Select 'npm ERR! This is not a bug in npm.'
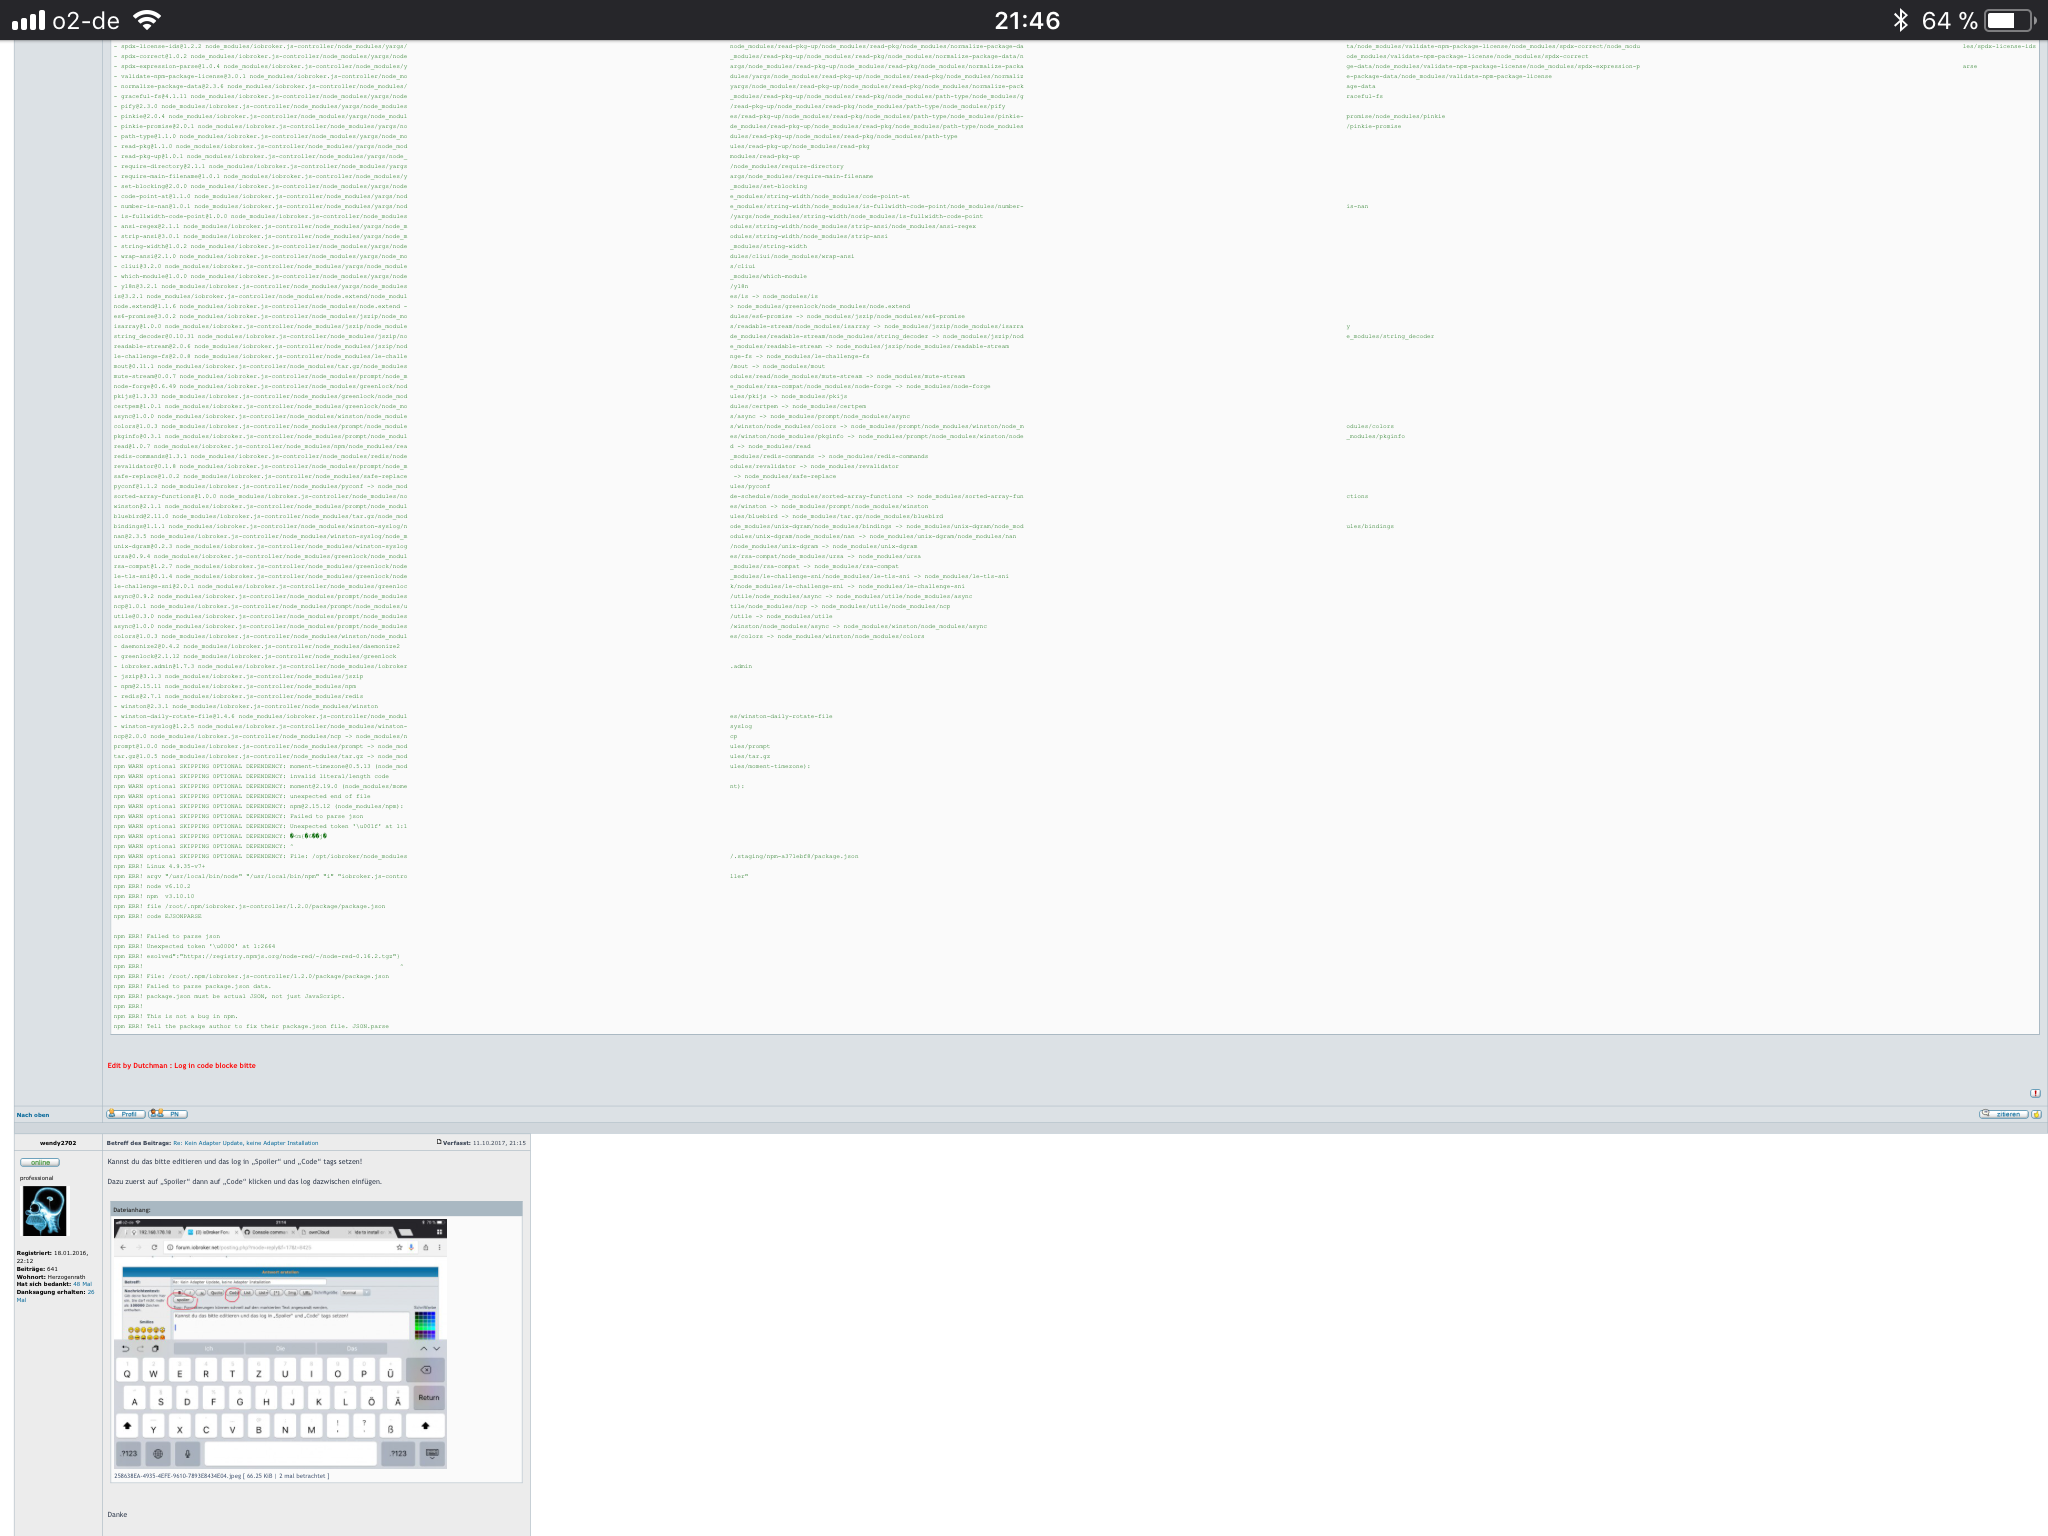Screen dimensions: 2048x1536 [175, 1016]
